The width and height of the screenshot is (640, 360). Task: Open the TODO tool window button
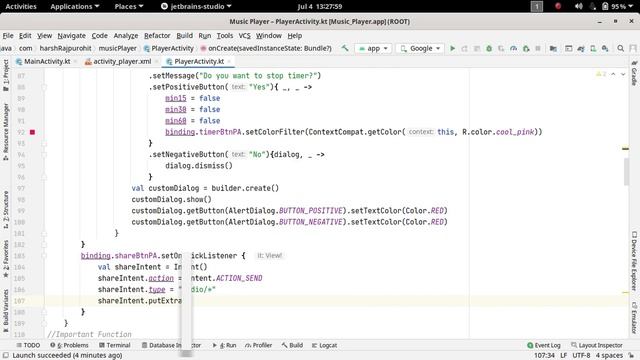pos(28,345)
